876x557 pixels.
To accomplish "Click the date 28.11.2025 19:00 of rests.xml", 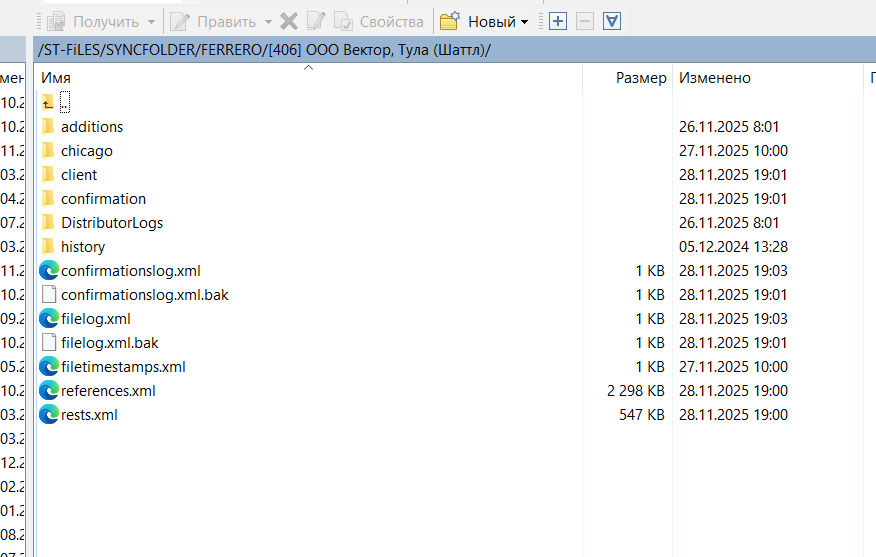I will pyautogui.click(x=733, y=415).
